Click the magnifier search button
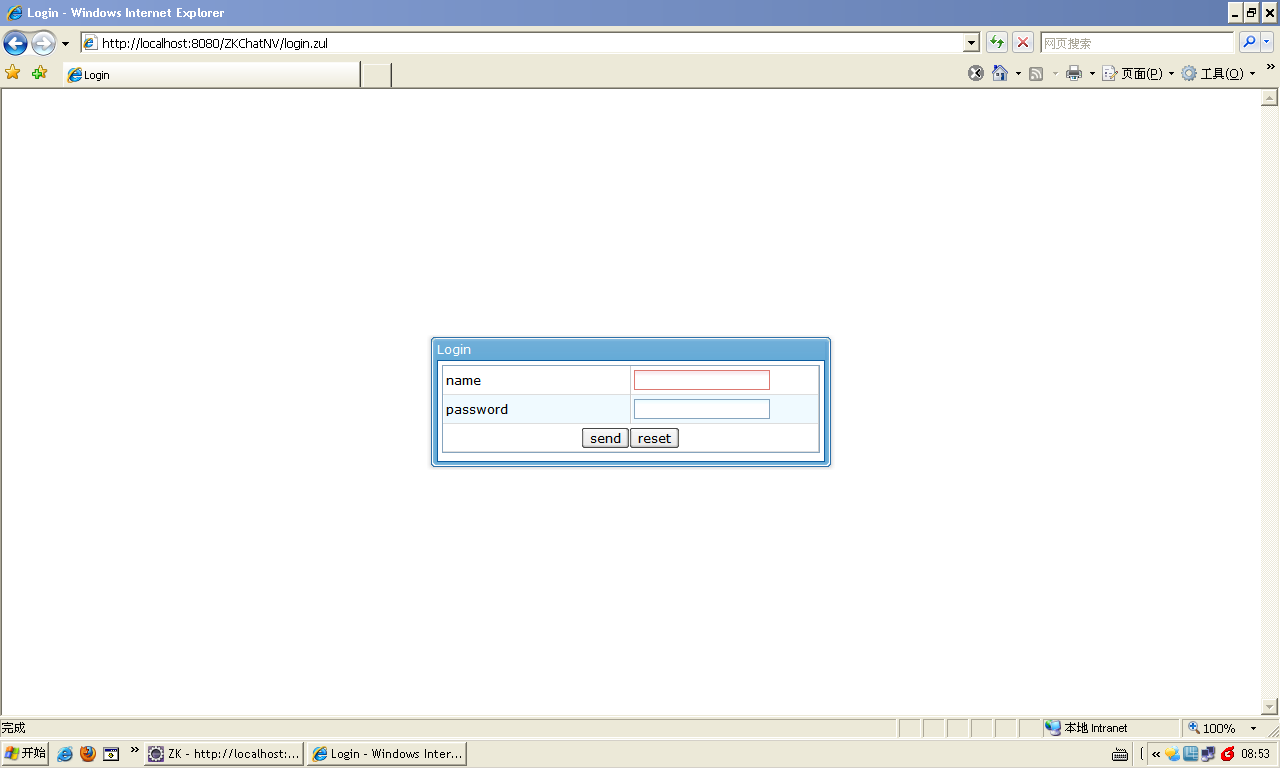 (x=1249, y=42)
